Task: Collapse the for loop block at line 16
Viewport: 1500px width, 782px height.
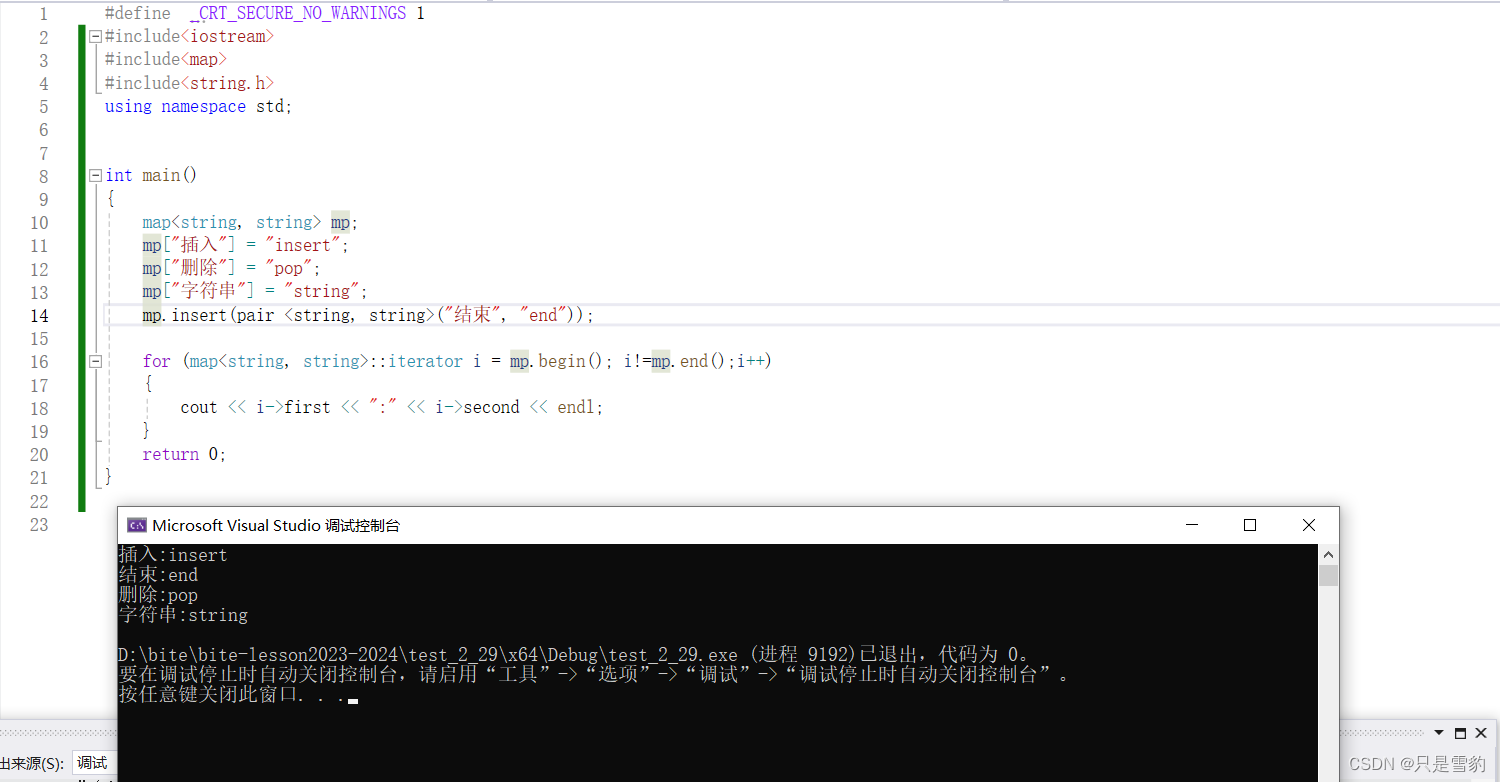Action: (95, 362)
